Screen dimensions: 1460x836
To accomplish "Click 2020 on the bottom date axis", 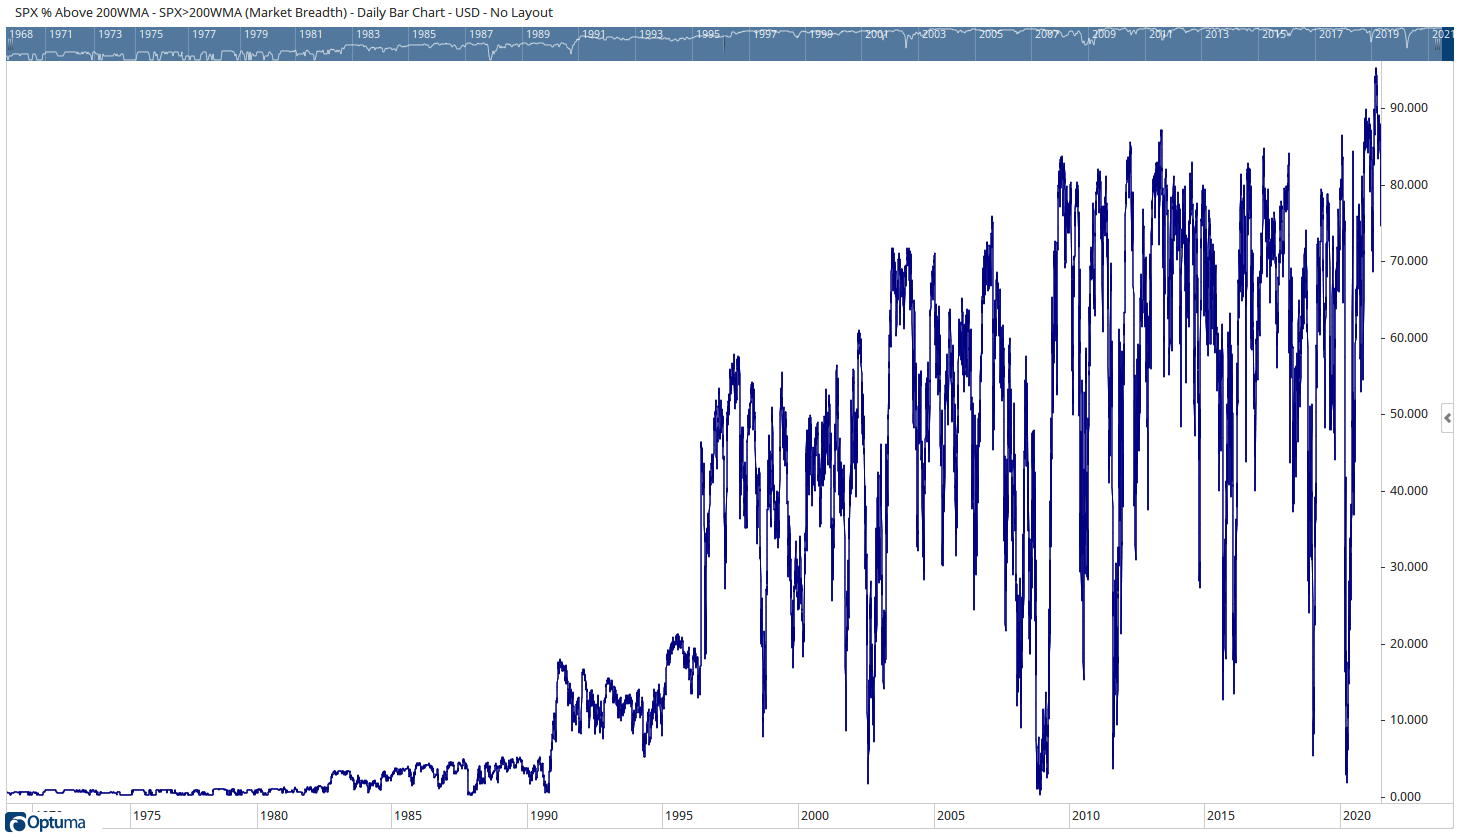I will (1357, 816).
